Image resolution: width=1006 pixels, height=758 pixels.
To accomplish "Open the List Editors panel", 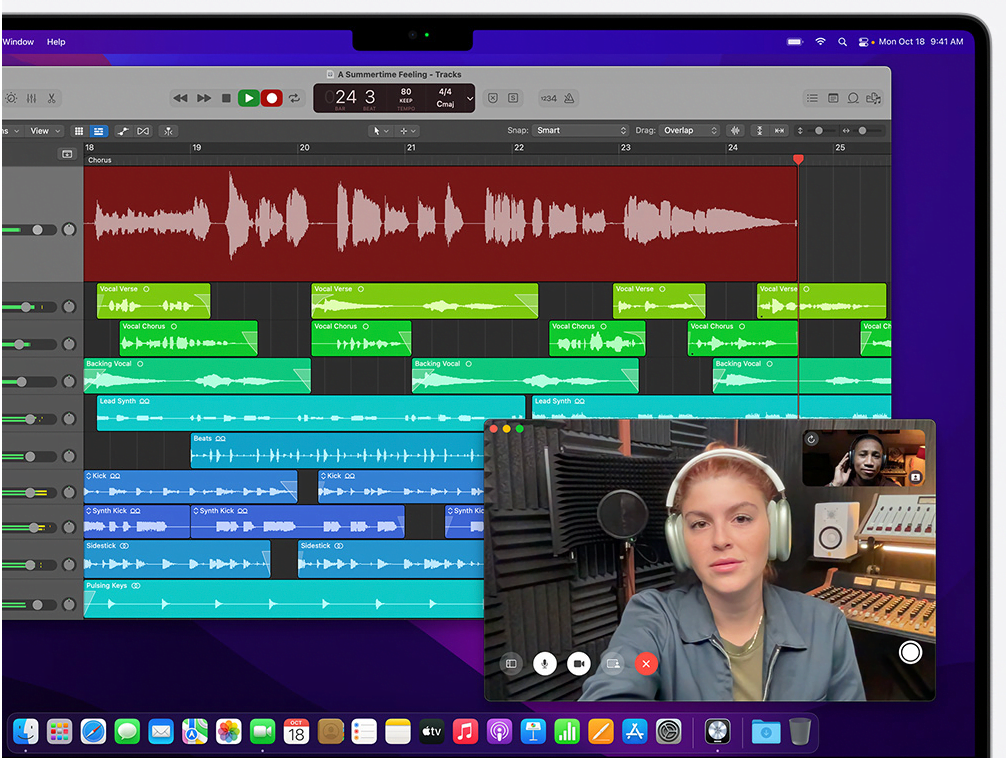I will 812,98.
